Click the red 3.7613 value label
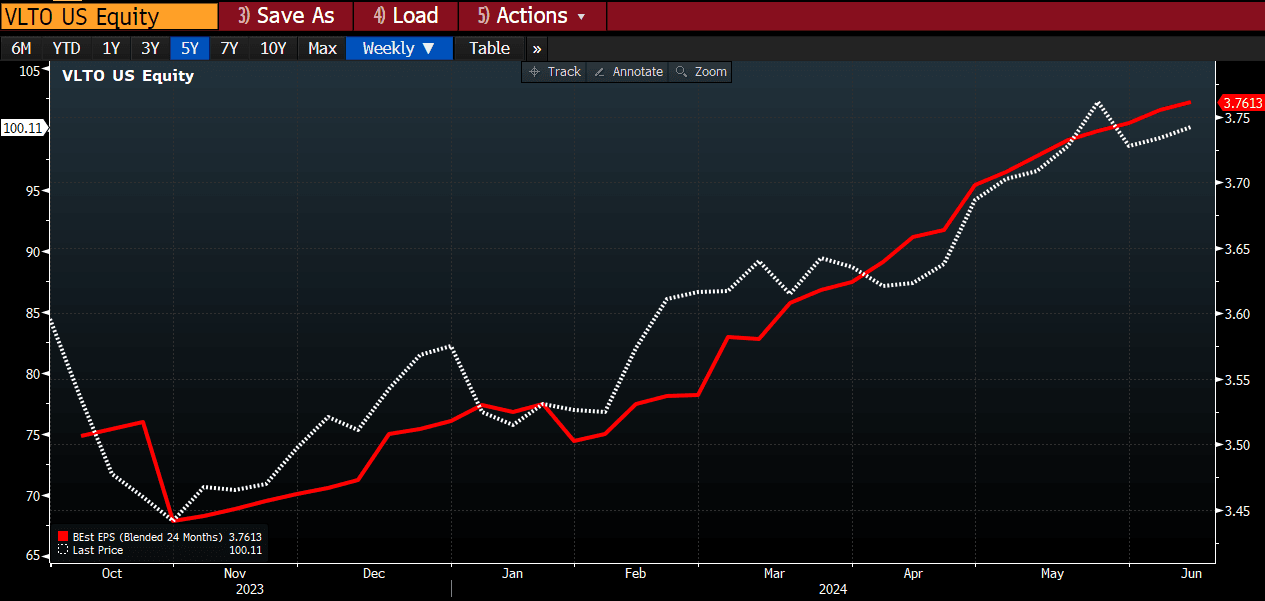This screenshot has height=601, width=1265. pos(1241,103)
